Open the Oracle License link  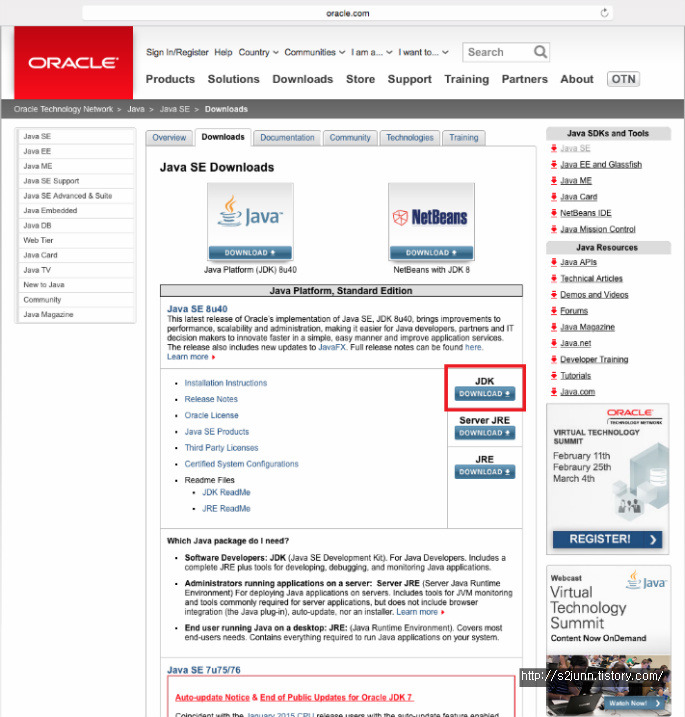212,415
